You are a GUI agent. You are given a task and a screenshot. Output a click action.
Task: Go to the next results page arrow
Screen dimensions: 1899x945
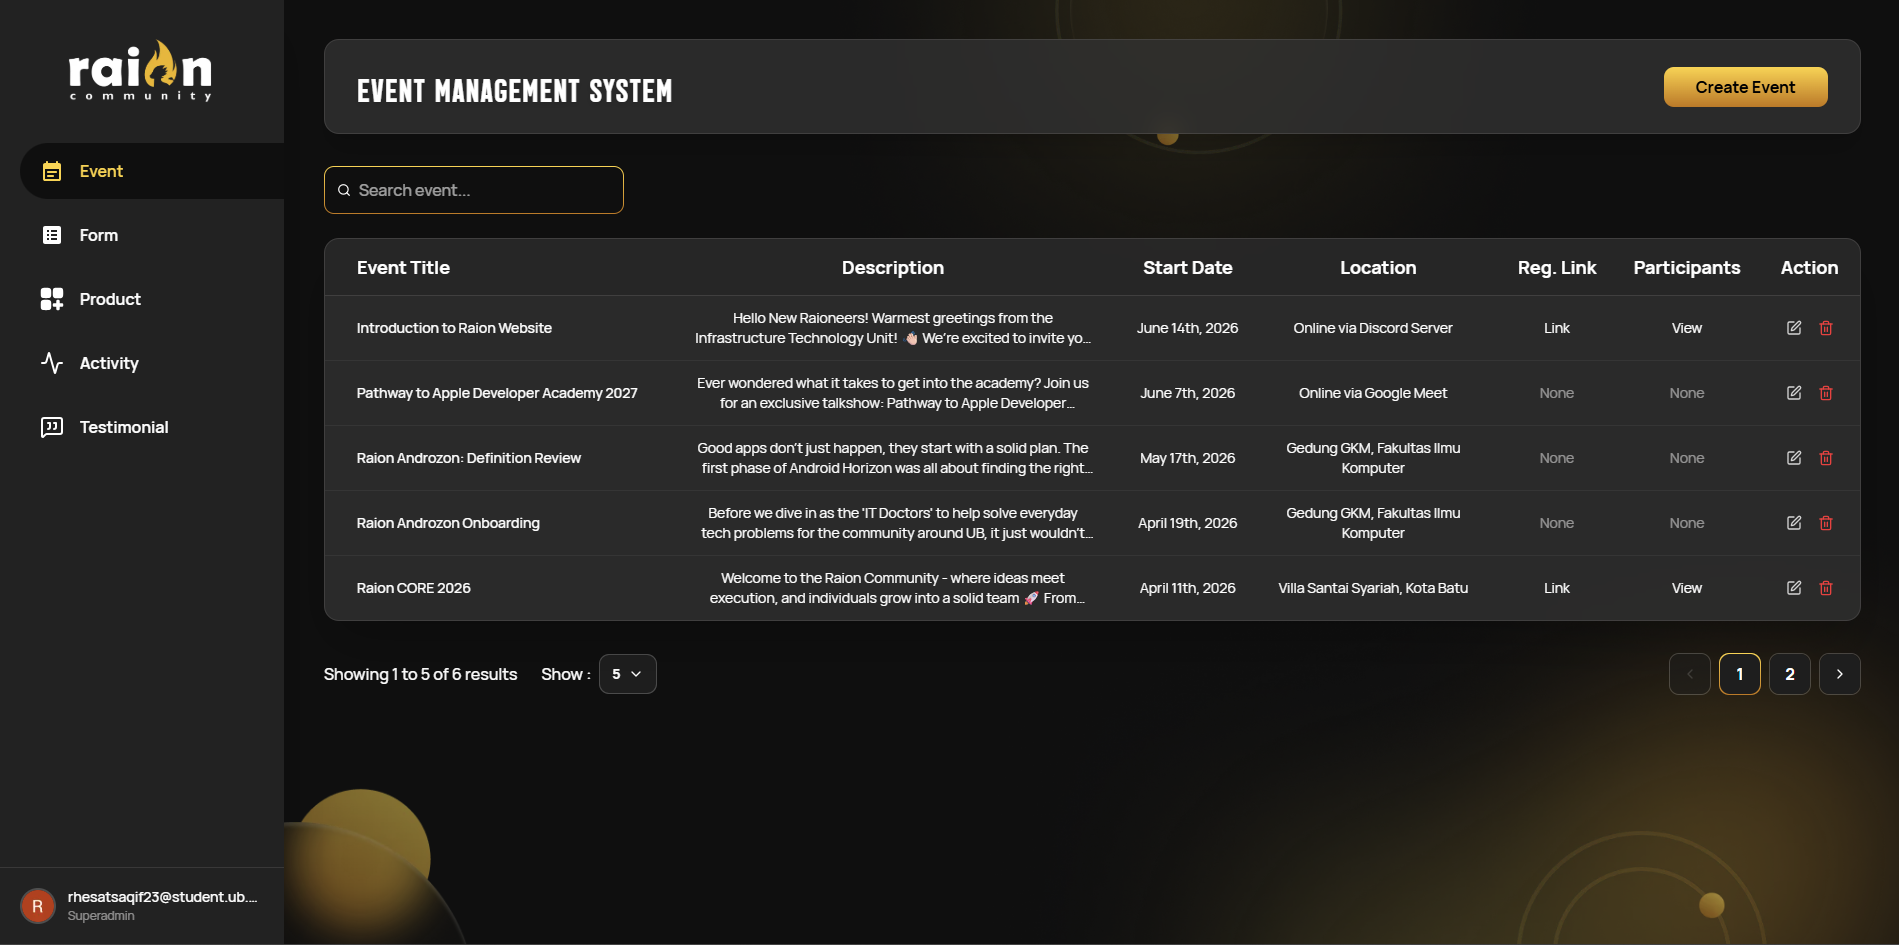1839,674
